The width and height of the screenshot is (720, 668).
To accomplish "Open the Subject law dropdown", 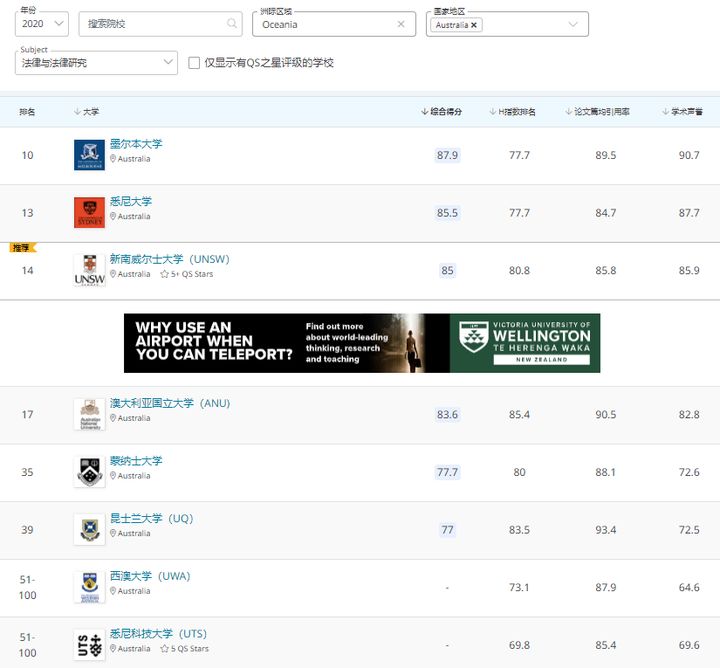I will click(96, 62).
